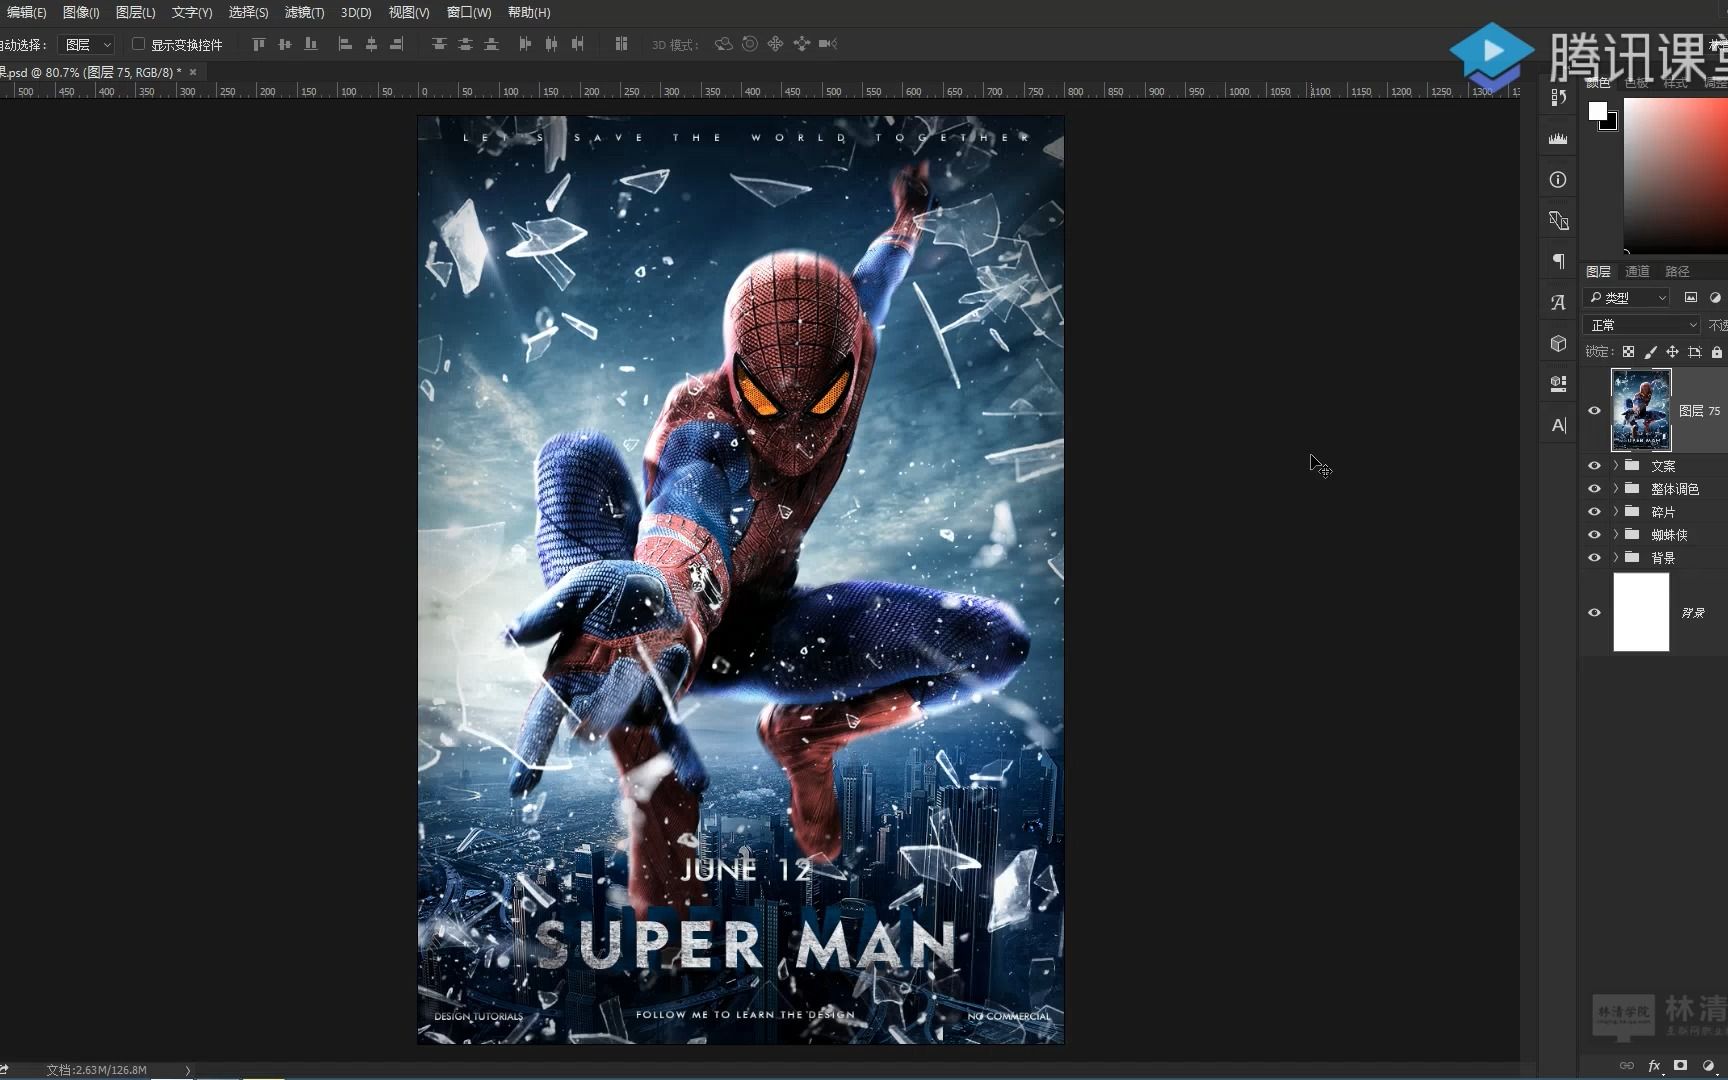Image resolution: width=1728 pixels, height=1080 pixels.
Task: Open the Histogram panel icon
Action: tap(1558, 139)
